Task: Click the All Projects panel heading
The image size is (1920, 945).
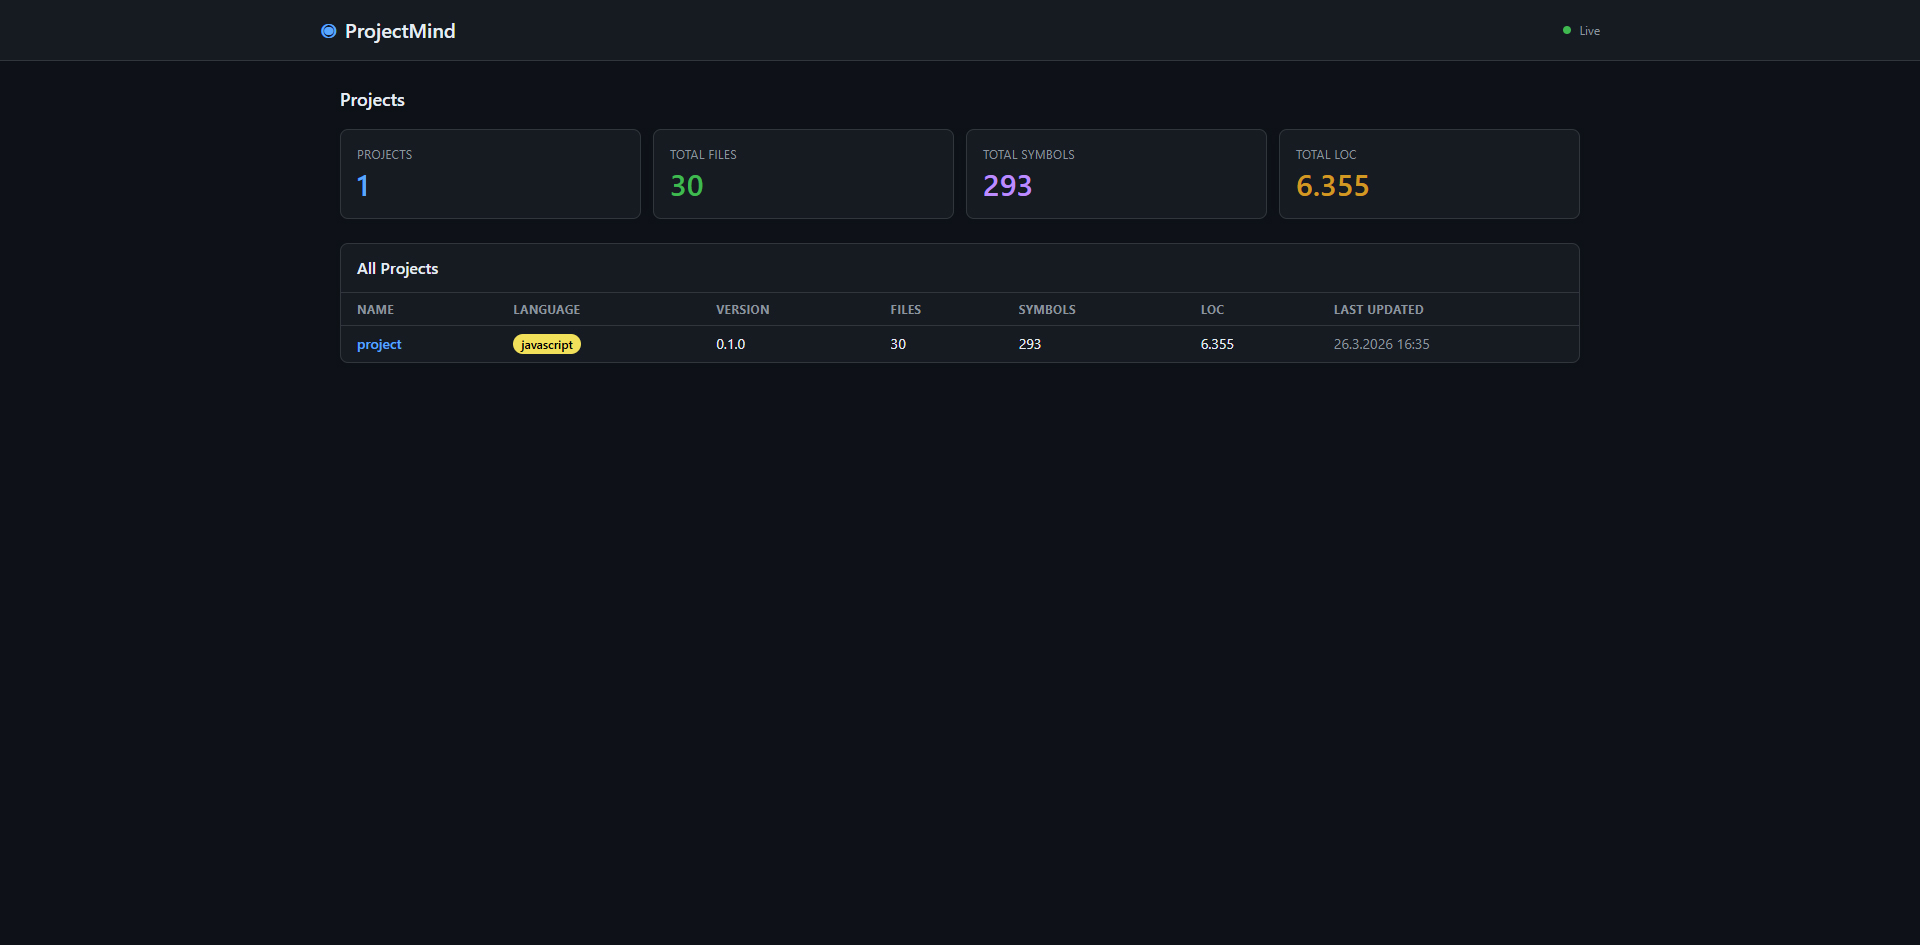Action: [397, 269]
